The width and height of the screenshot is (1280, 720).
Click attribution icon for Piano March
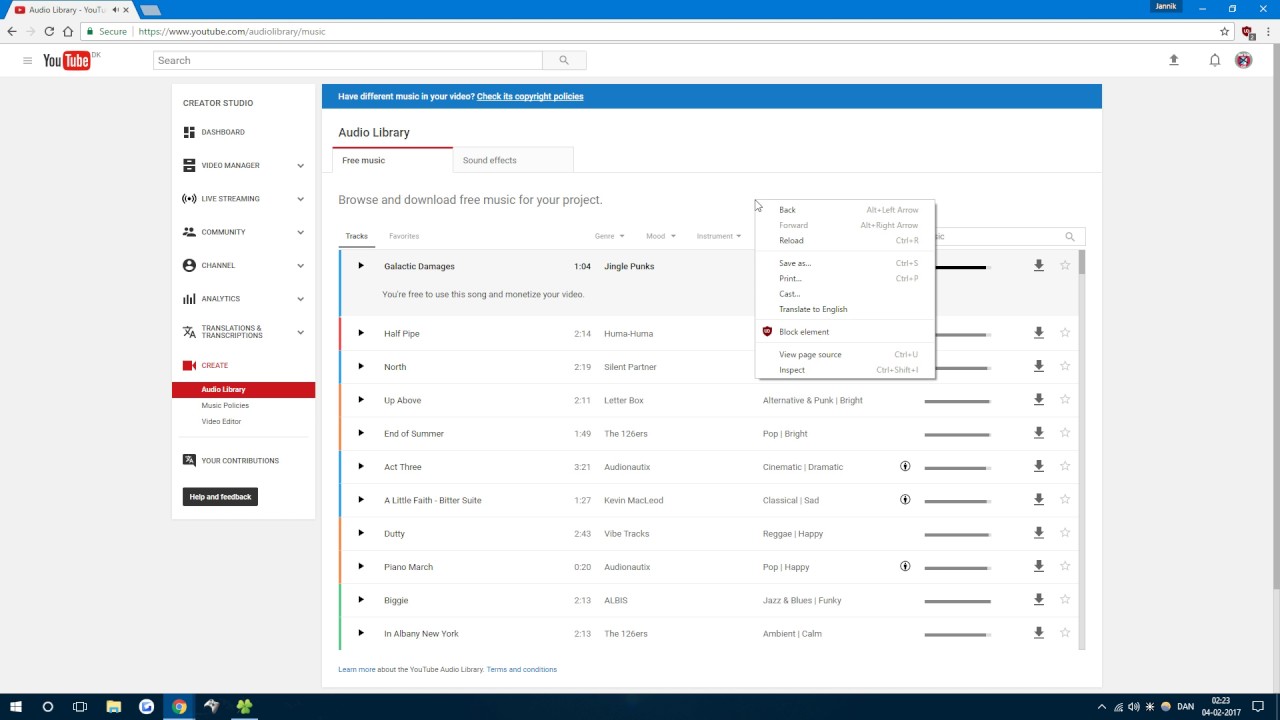[905, 566]
